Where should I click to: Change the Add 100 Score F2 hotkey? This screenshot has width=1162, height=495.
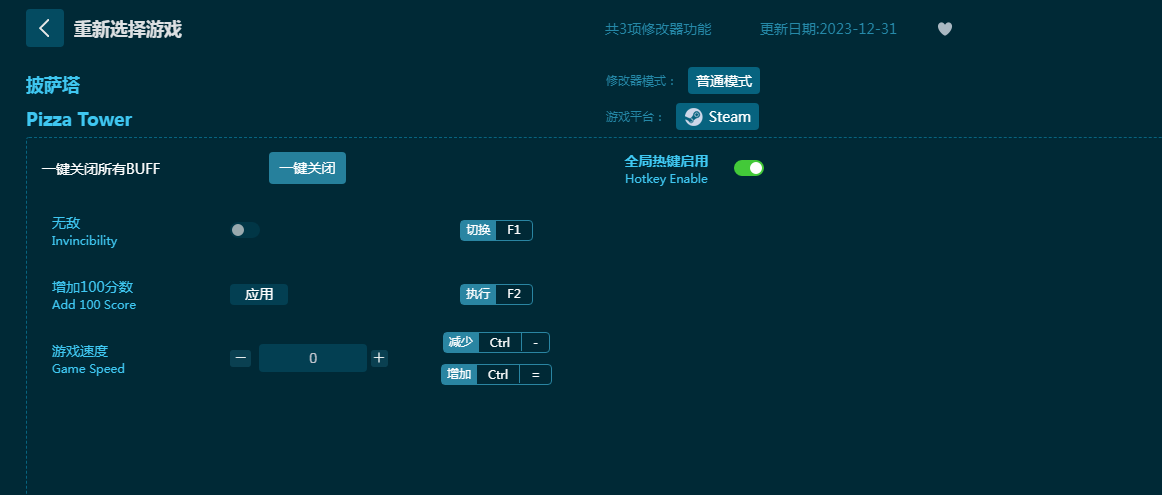(514, 294)
